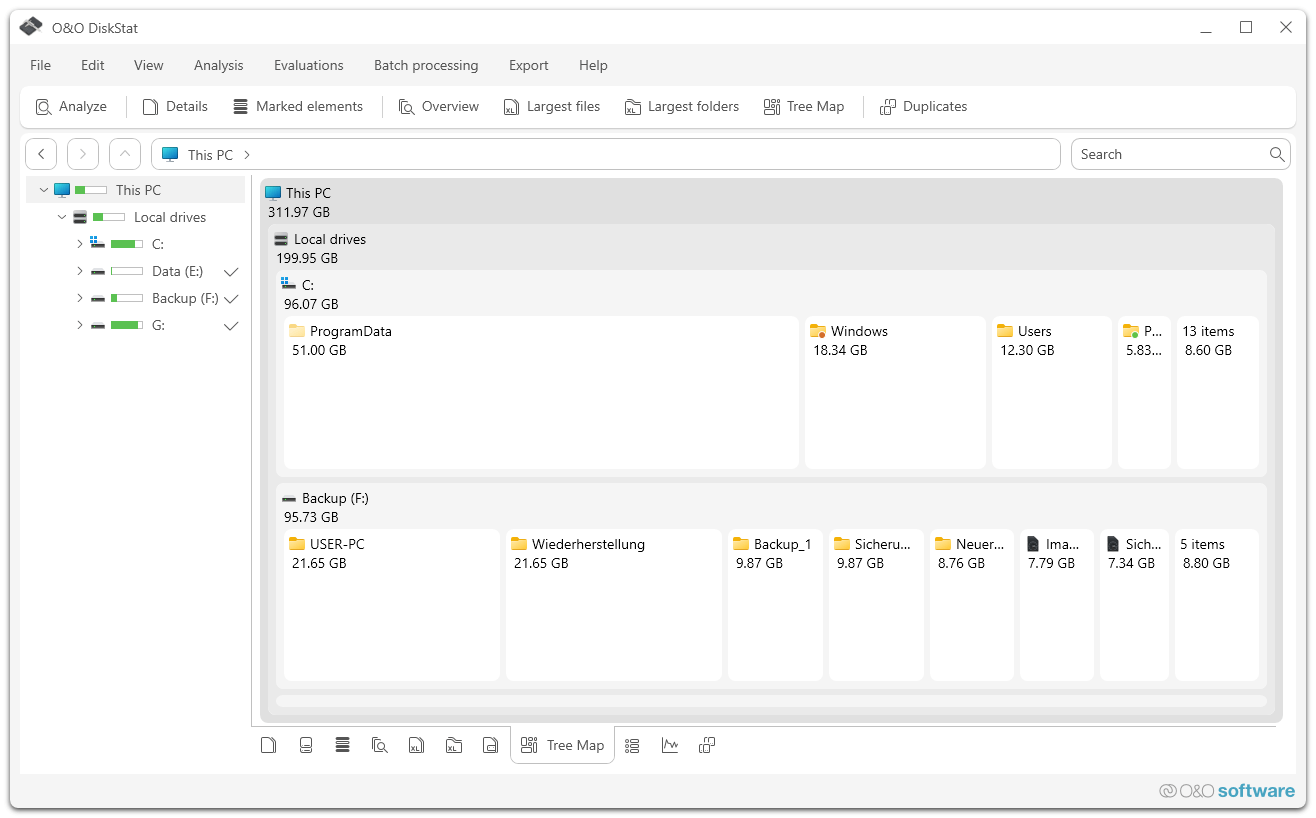Open the Help menu
Image resolution: width=1316 pixels, height=818 pixels.
pyautogui.click(x=593, y=65)
